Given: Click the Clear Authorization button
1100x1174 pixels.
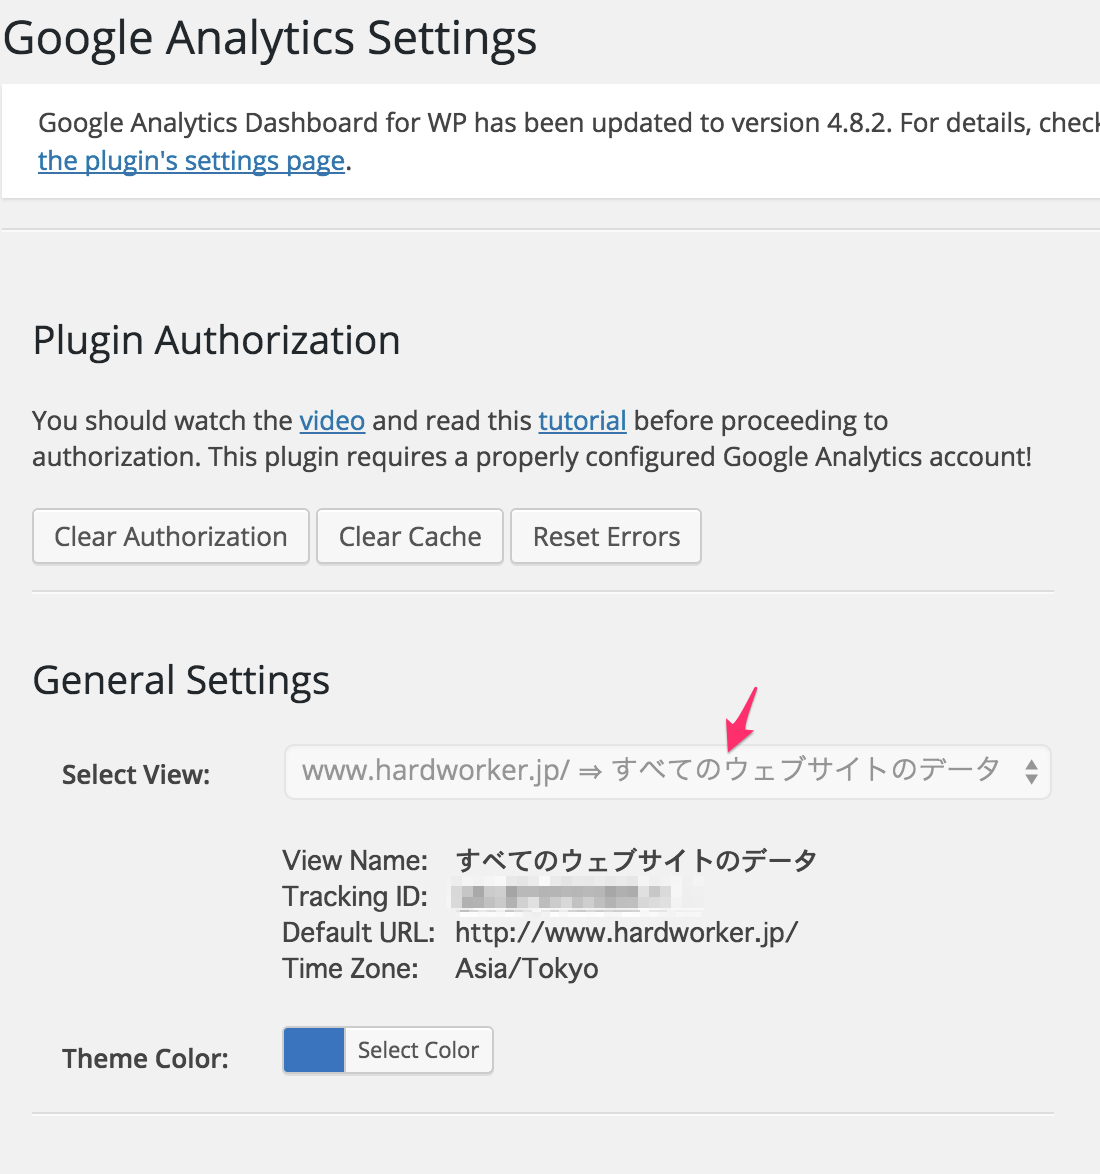Looking at the screenshot, I should pyautogui.click(x=171, y=537).
